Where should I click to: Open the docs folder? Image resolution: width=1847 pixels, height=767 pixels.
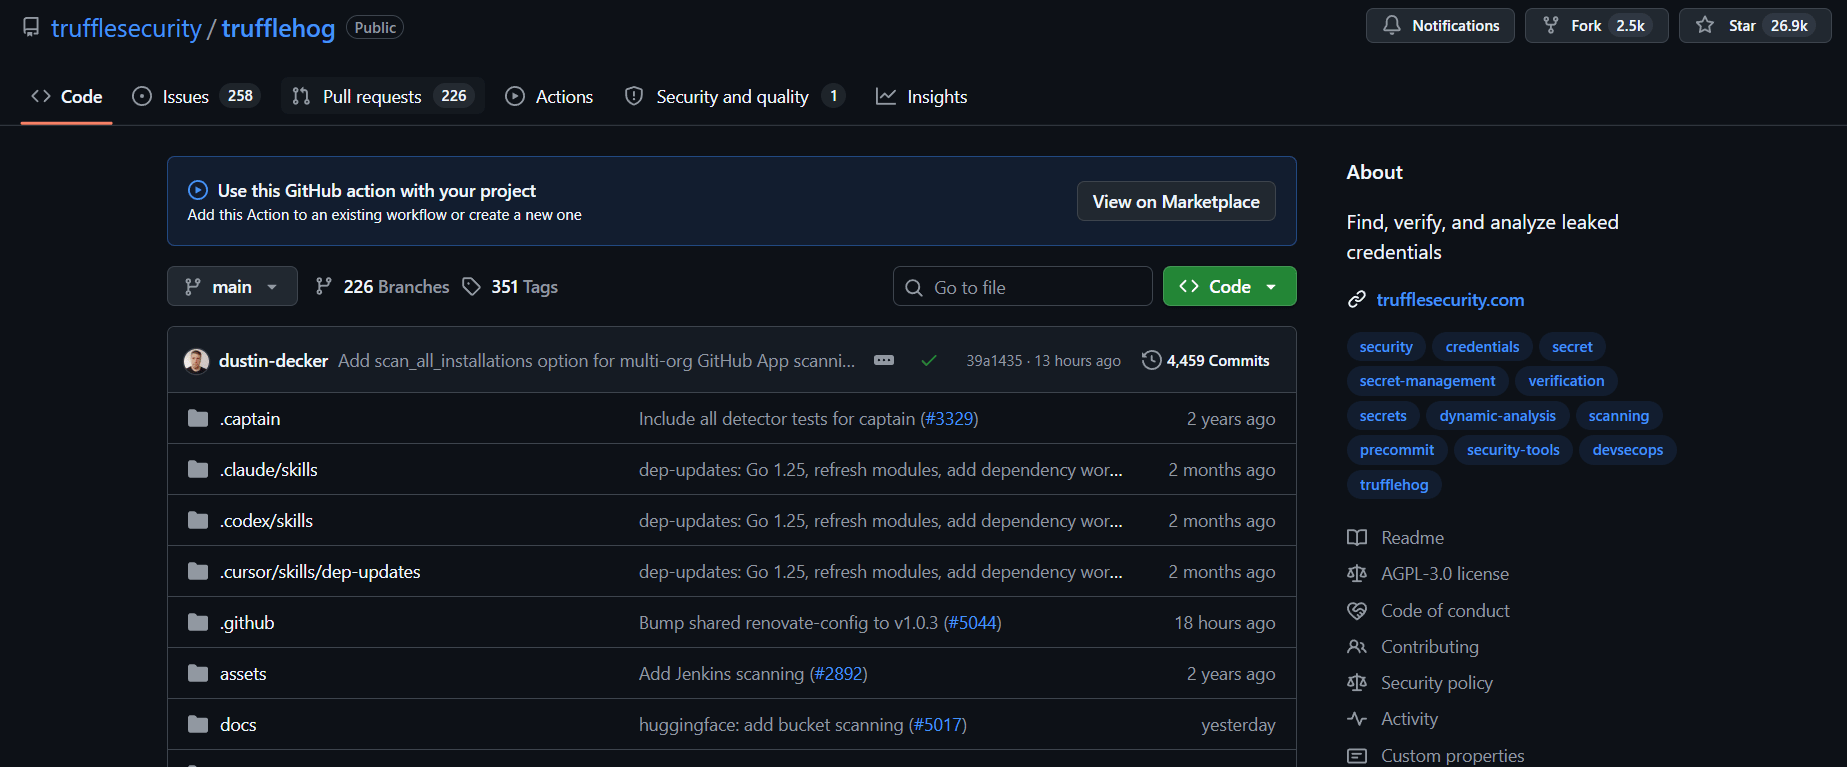pos(238,725)
